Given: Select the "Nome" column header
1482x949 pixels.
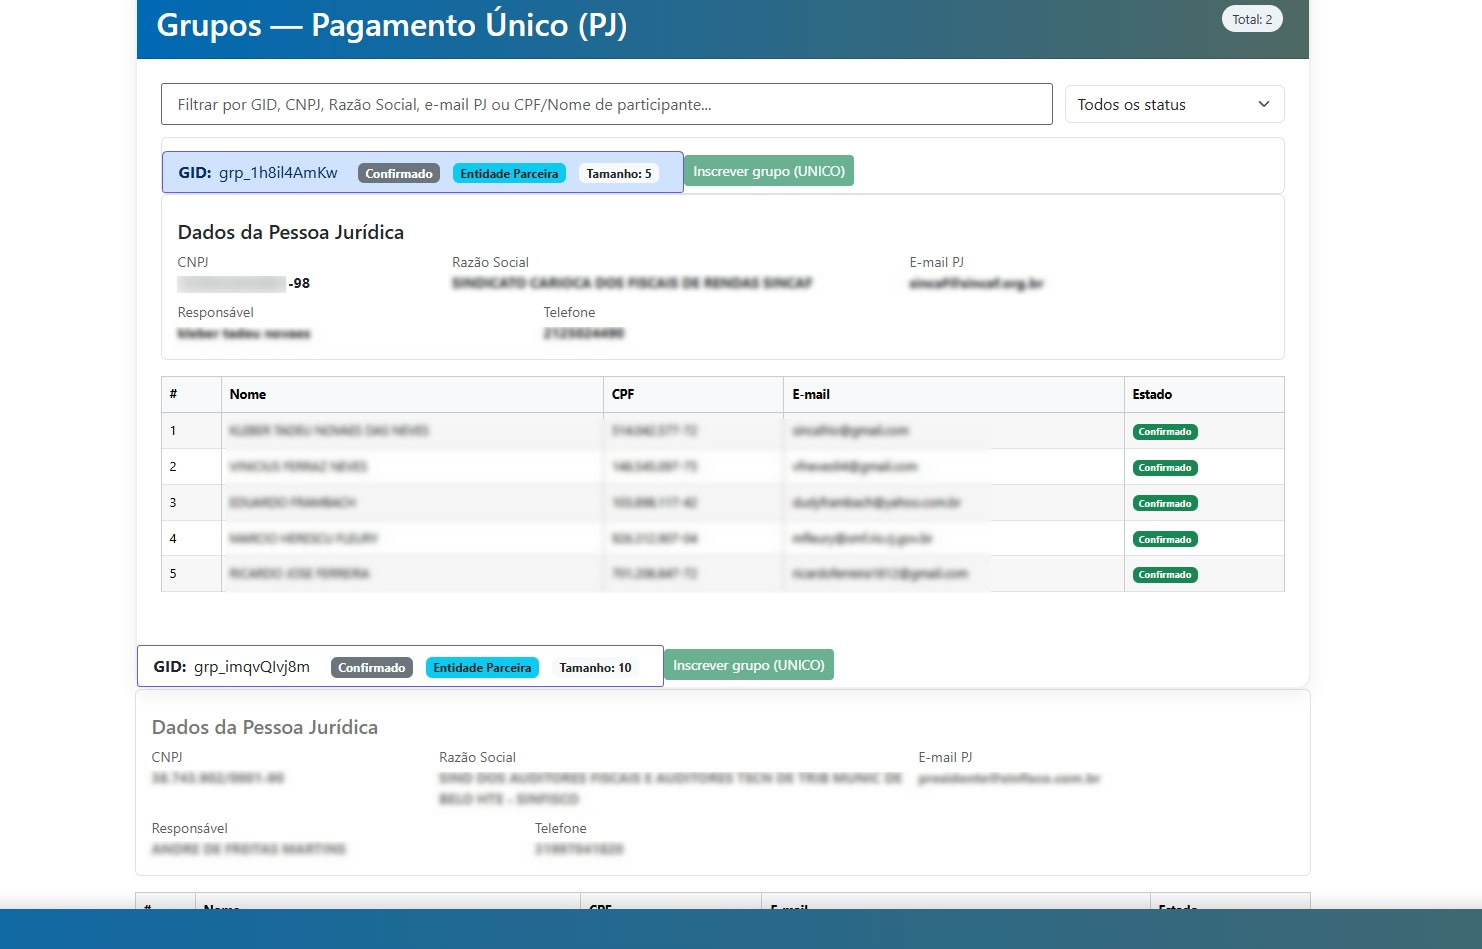Looking at the screenshot, I should point(248,394).
